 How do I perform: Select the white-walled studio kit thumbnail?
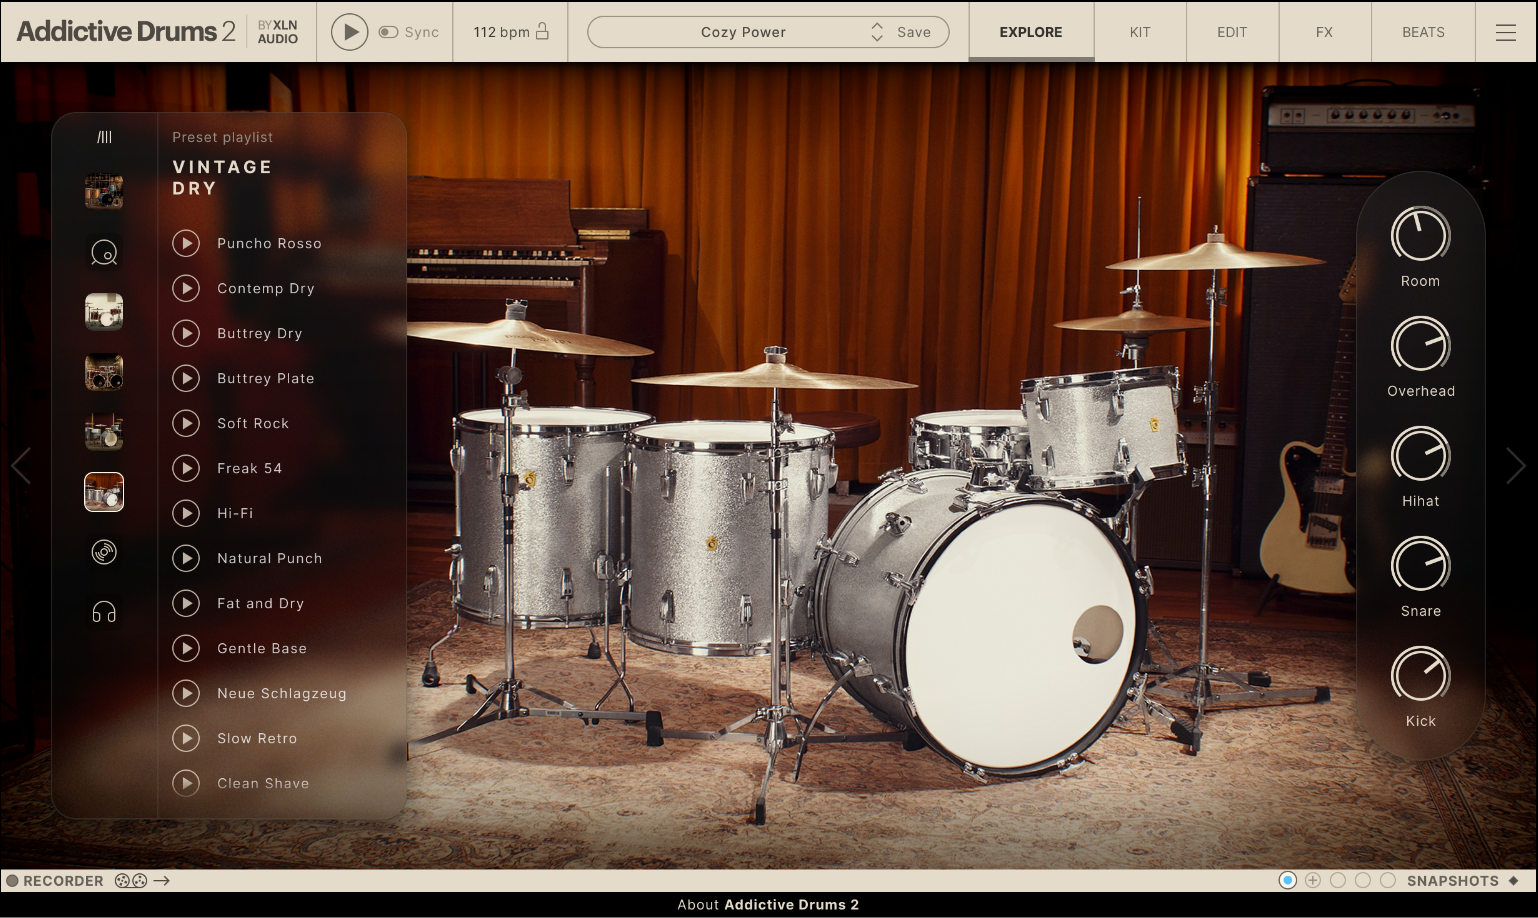(104, 312)
